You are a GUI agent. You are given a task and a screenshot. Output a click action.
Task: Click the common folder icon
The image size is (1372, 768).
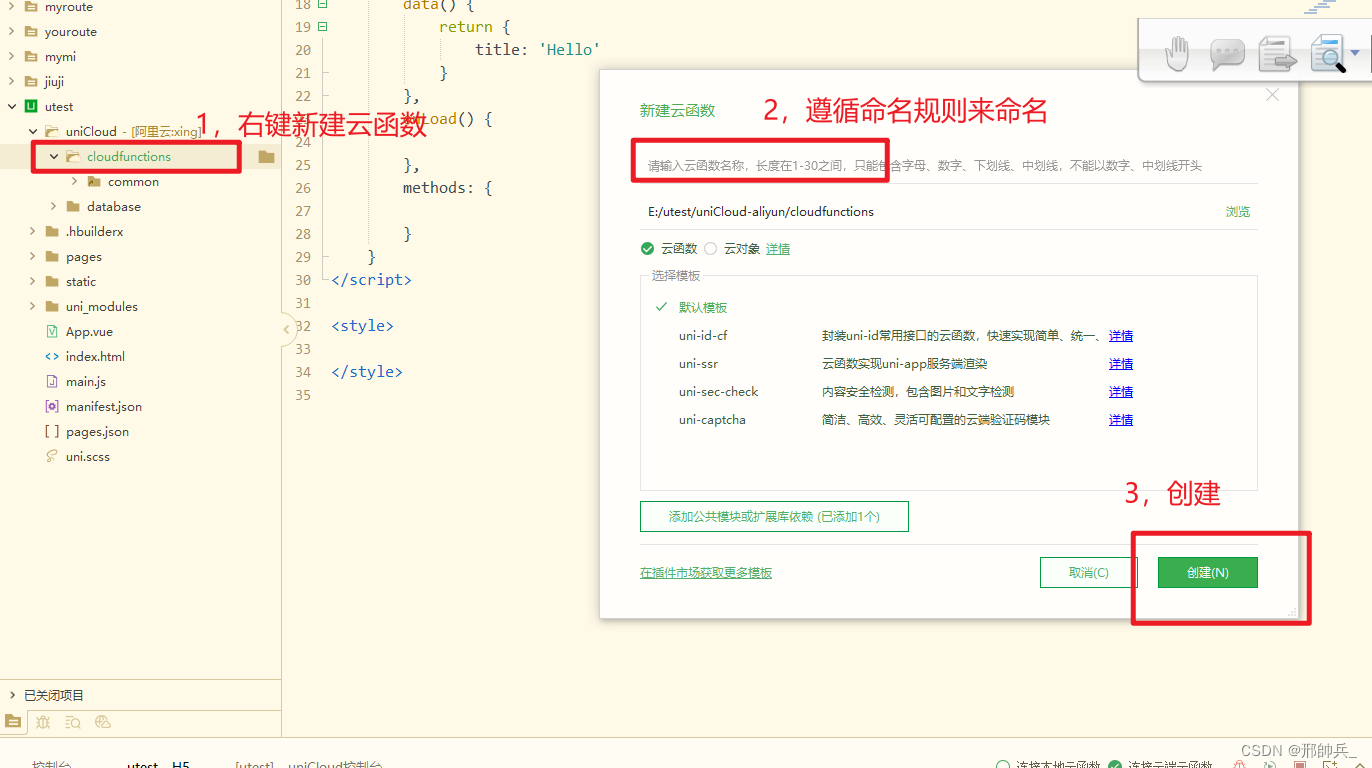point(94,181)
